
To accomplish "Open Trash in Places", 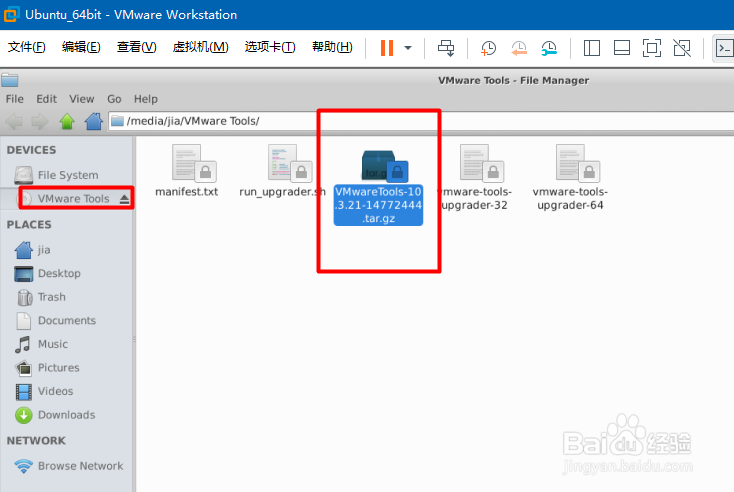I will tap(67, 297).
